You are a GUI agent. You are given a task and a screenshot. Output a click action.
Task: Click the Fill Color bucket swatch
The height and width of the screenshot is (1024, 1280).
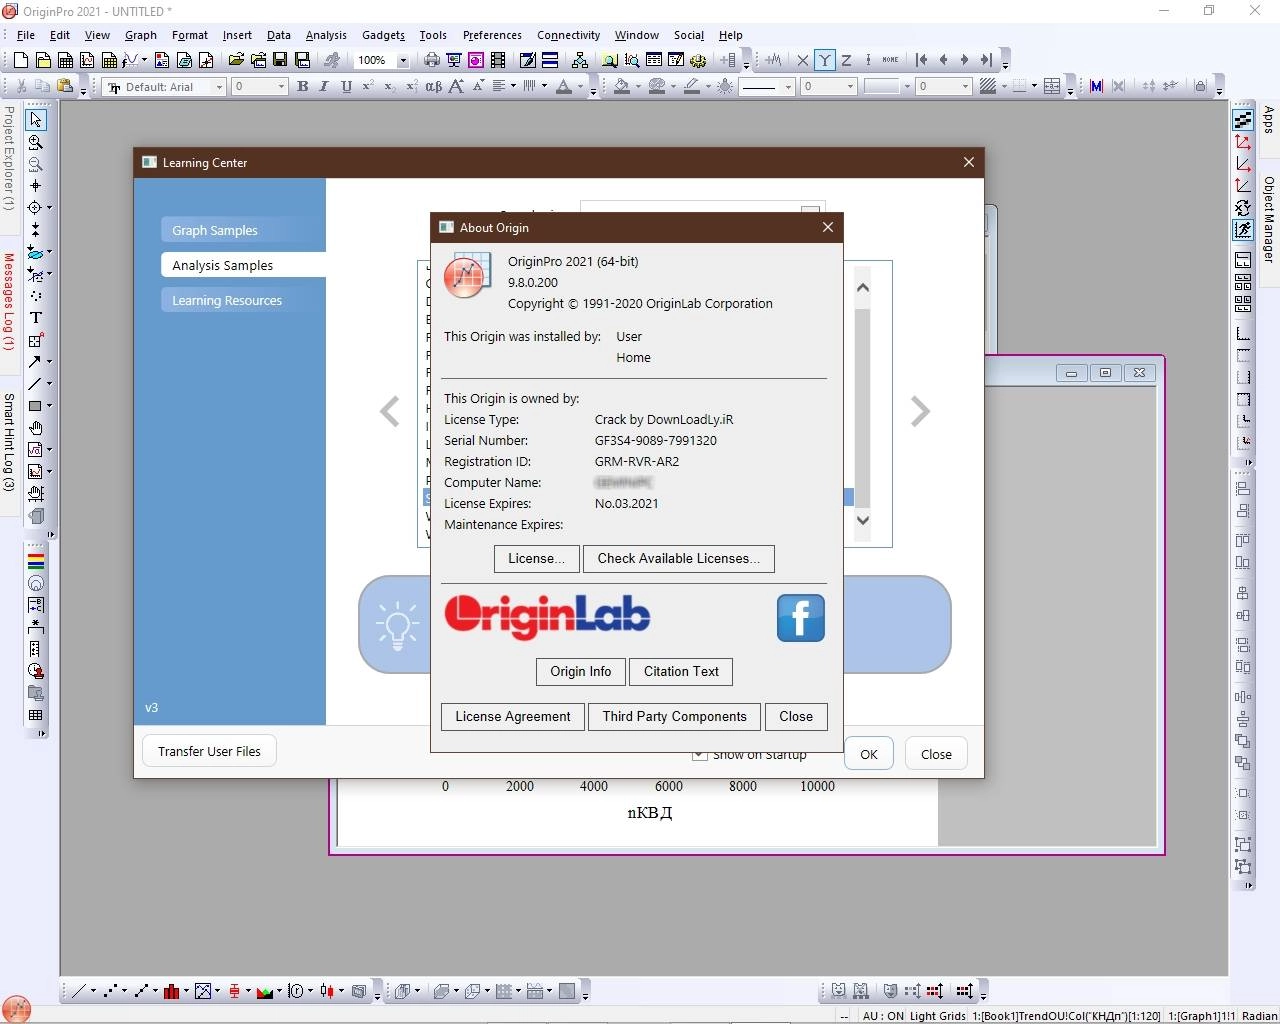[622, 87]
